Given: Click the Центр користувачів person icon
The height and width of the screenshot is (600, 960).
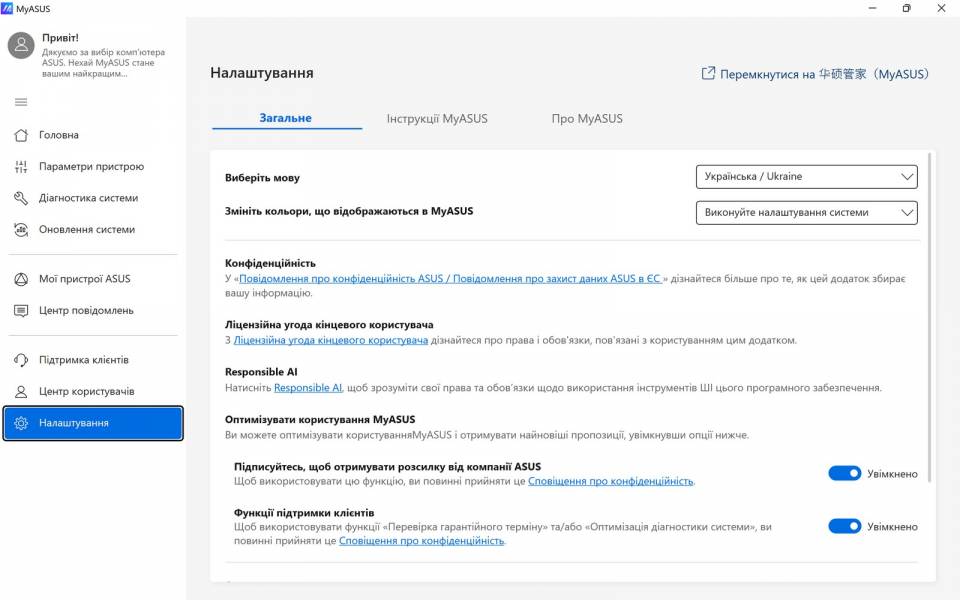Looking at the screenshot, I should (21, 391).
